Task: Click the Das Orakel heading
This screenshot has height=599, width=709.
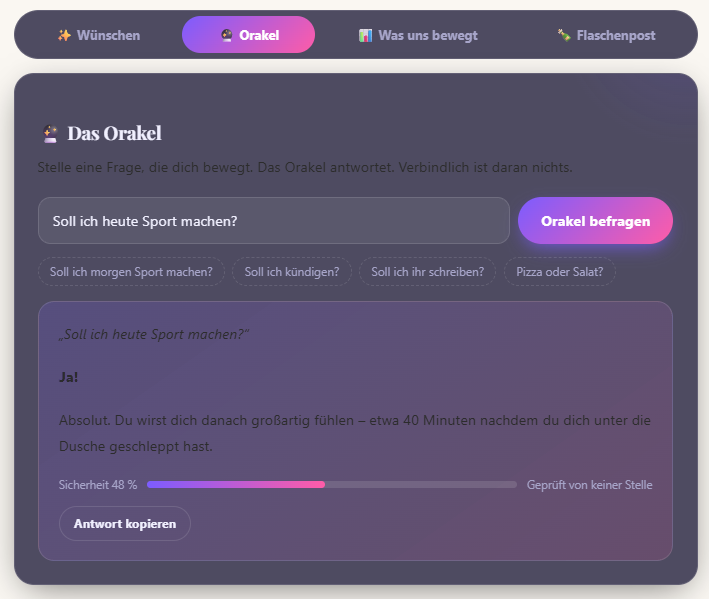Action: (114, 133)
